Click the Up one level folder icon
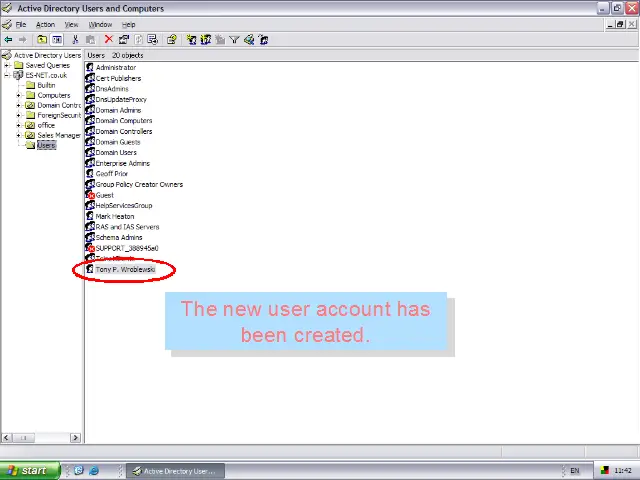This screenshot has height=480, width=640. click(43, 40)
